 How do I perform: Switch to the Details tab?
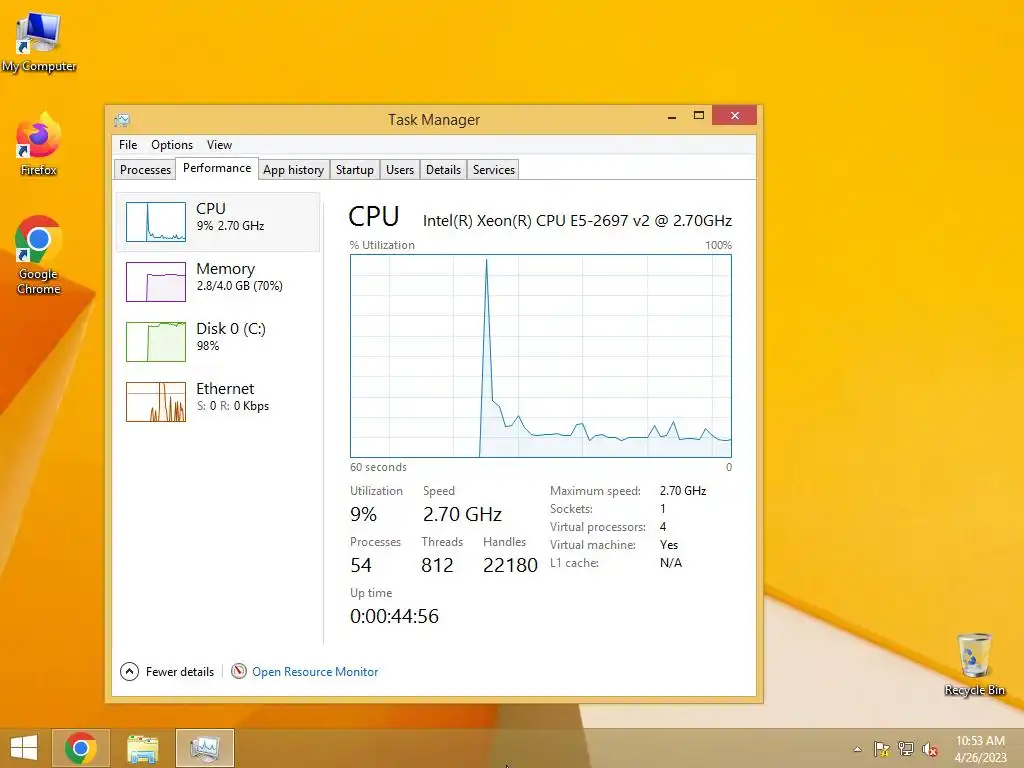pos(443,170)
